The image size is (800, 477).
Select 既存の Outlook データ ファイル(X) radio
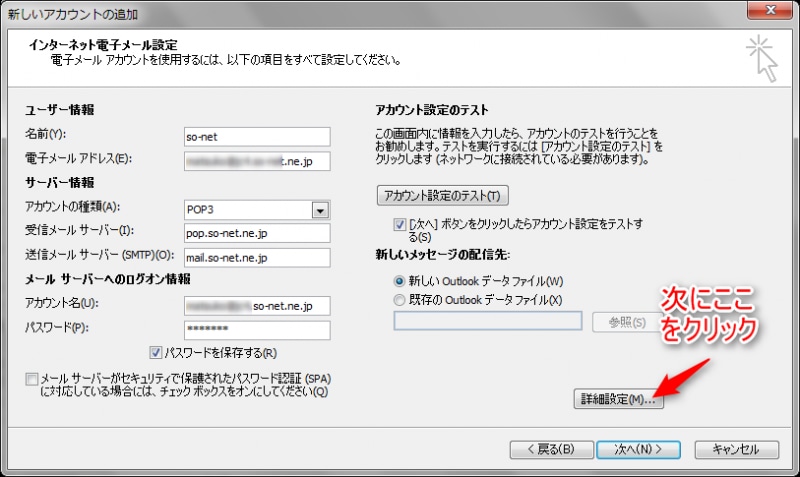[x=399, y=300]
